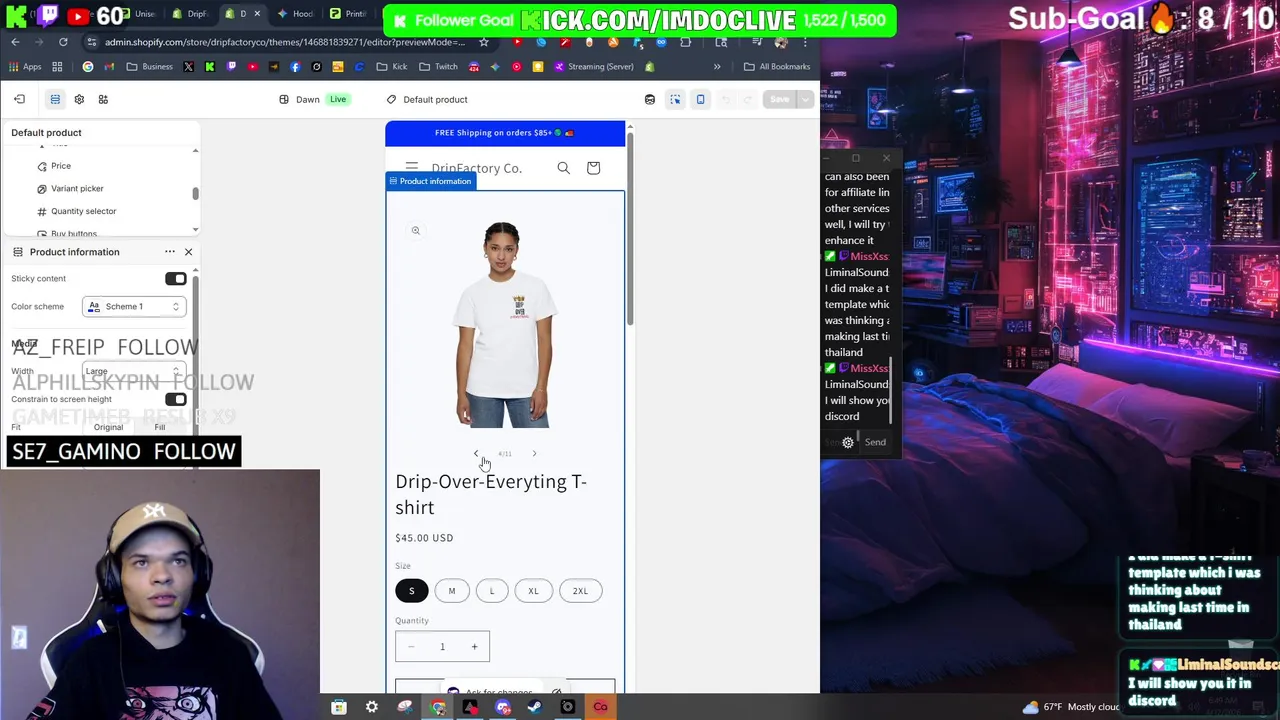This screenshot has height=720, width=1280.
Task: Select the Buy buttons block
Action: point(74,233)
